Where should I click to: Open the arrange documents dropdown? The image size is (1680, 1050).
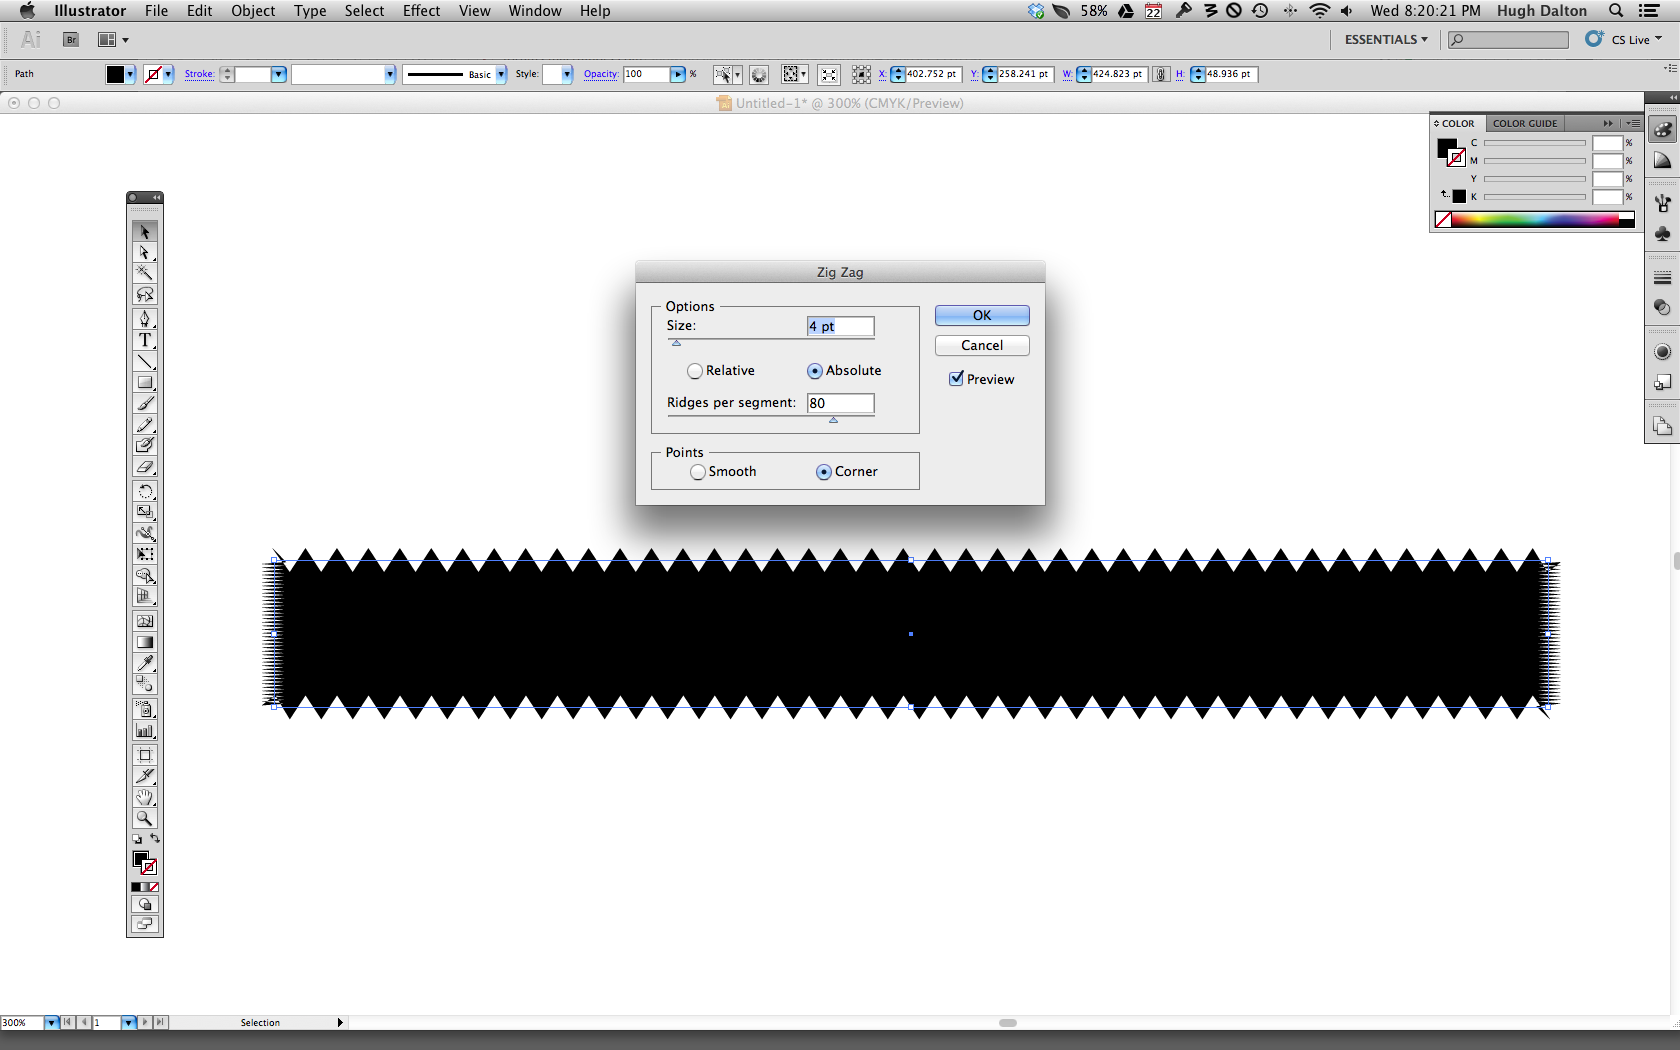pos(113,40)
